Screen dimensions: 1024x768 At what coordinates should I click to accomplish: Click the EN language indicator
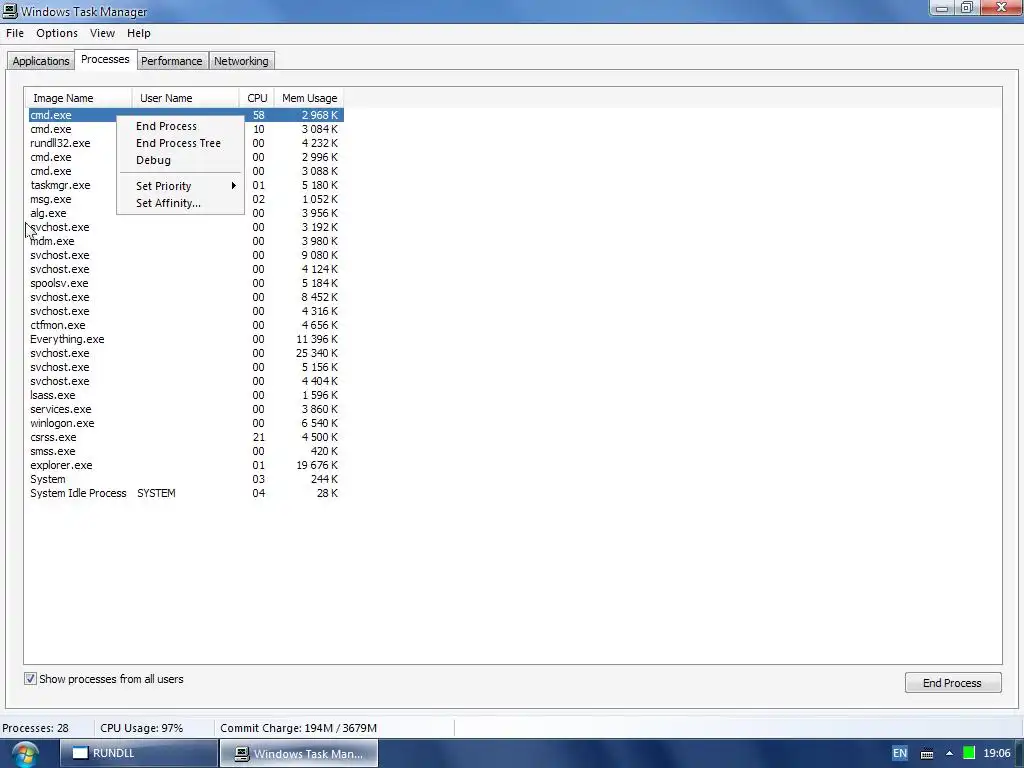899,753
